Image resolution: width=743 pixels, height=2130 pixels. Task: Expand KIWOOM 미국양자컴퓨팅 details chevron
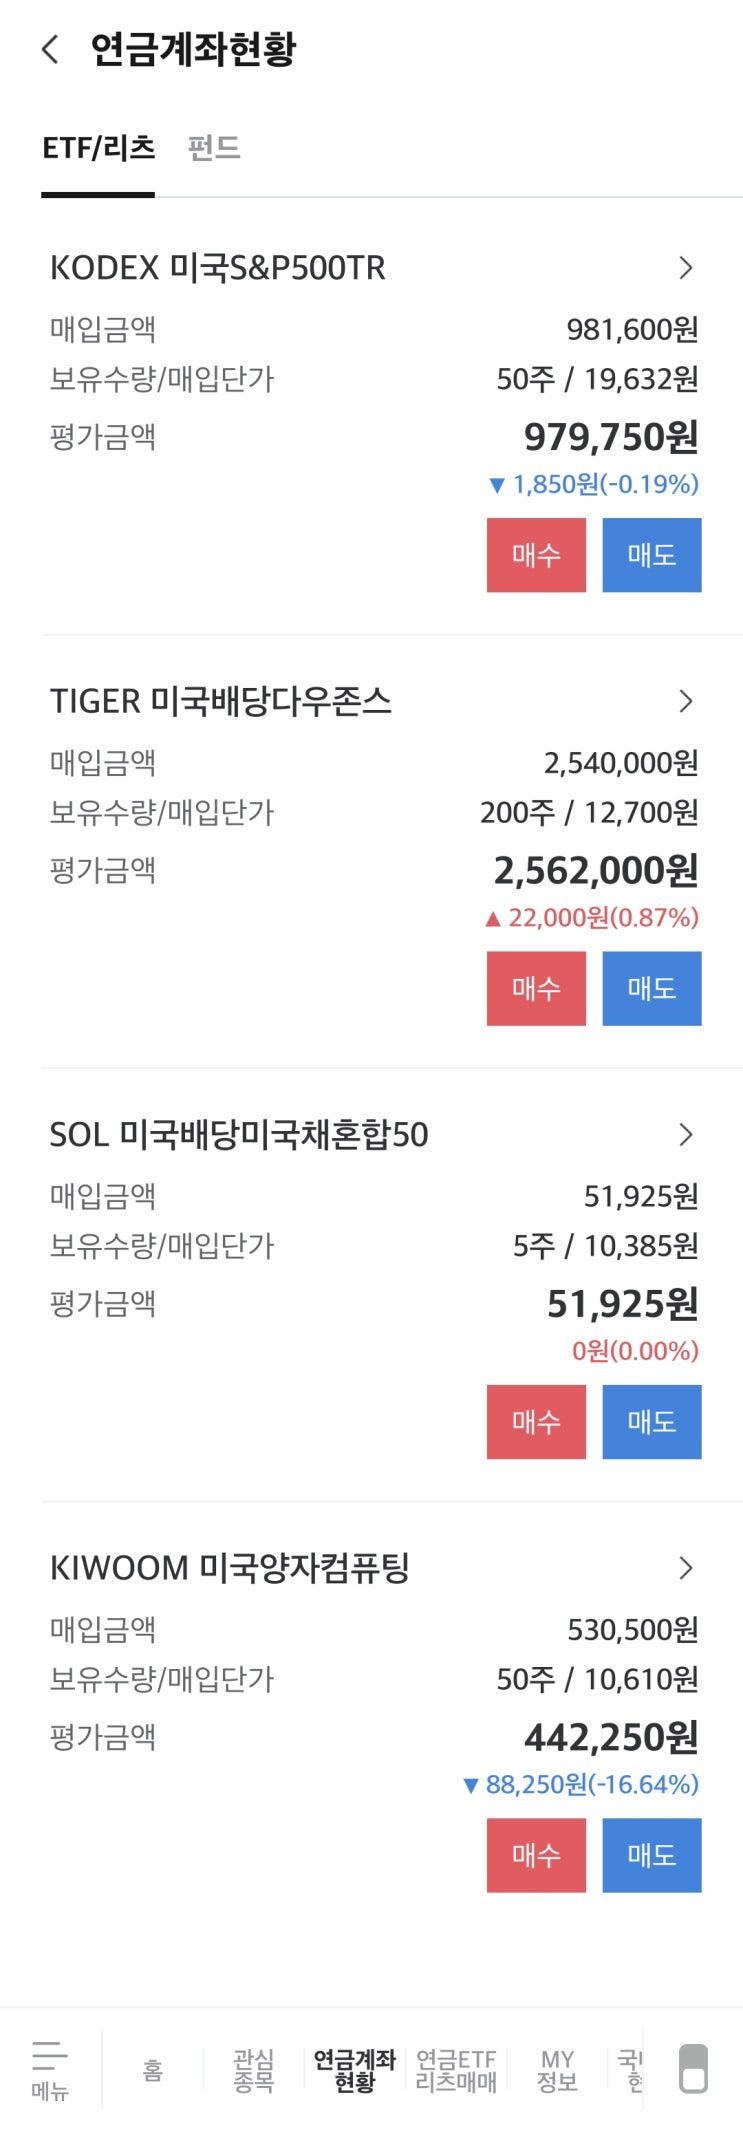click(x=686, y=1567)
